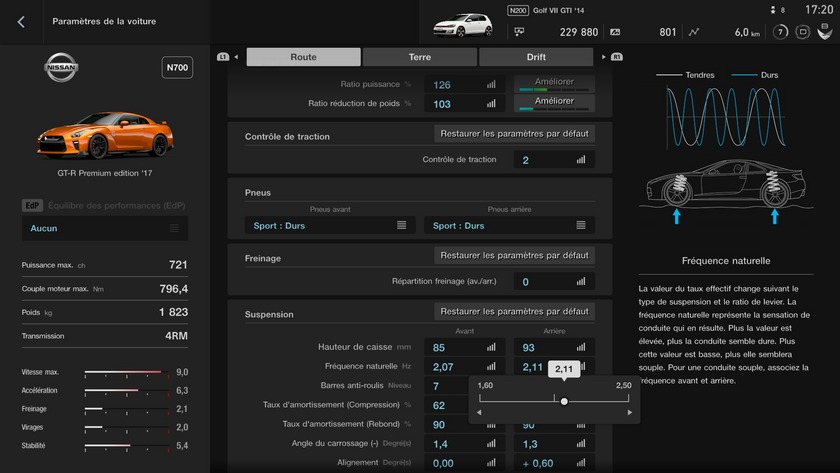The width and height of the screenshot is (840, 473).
Task: Click bar icon for front Alignement
Action: [x=491, y=463]
